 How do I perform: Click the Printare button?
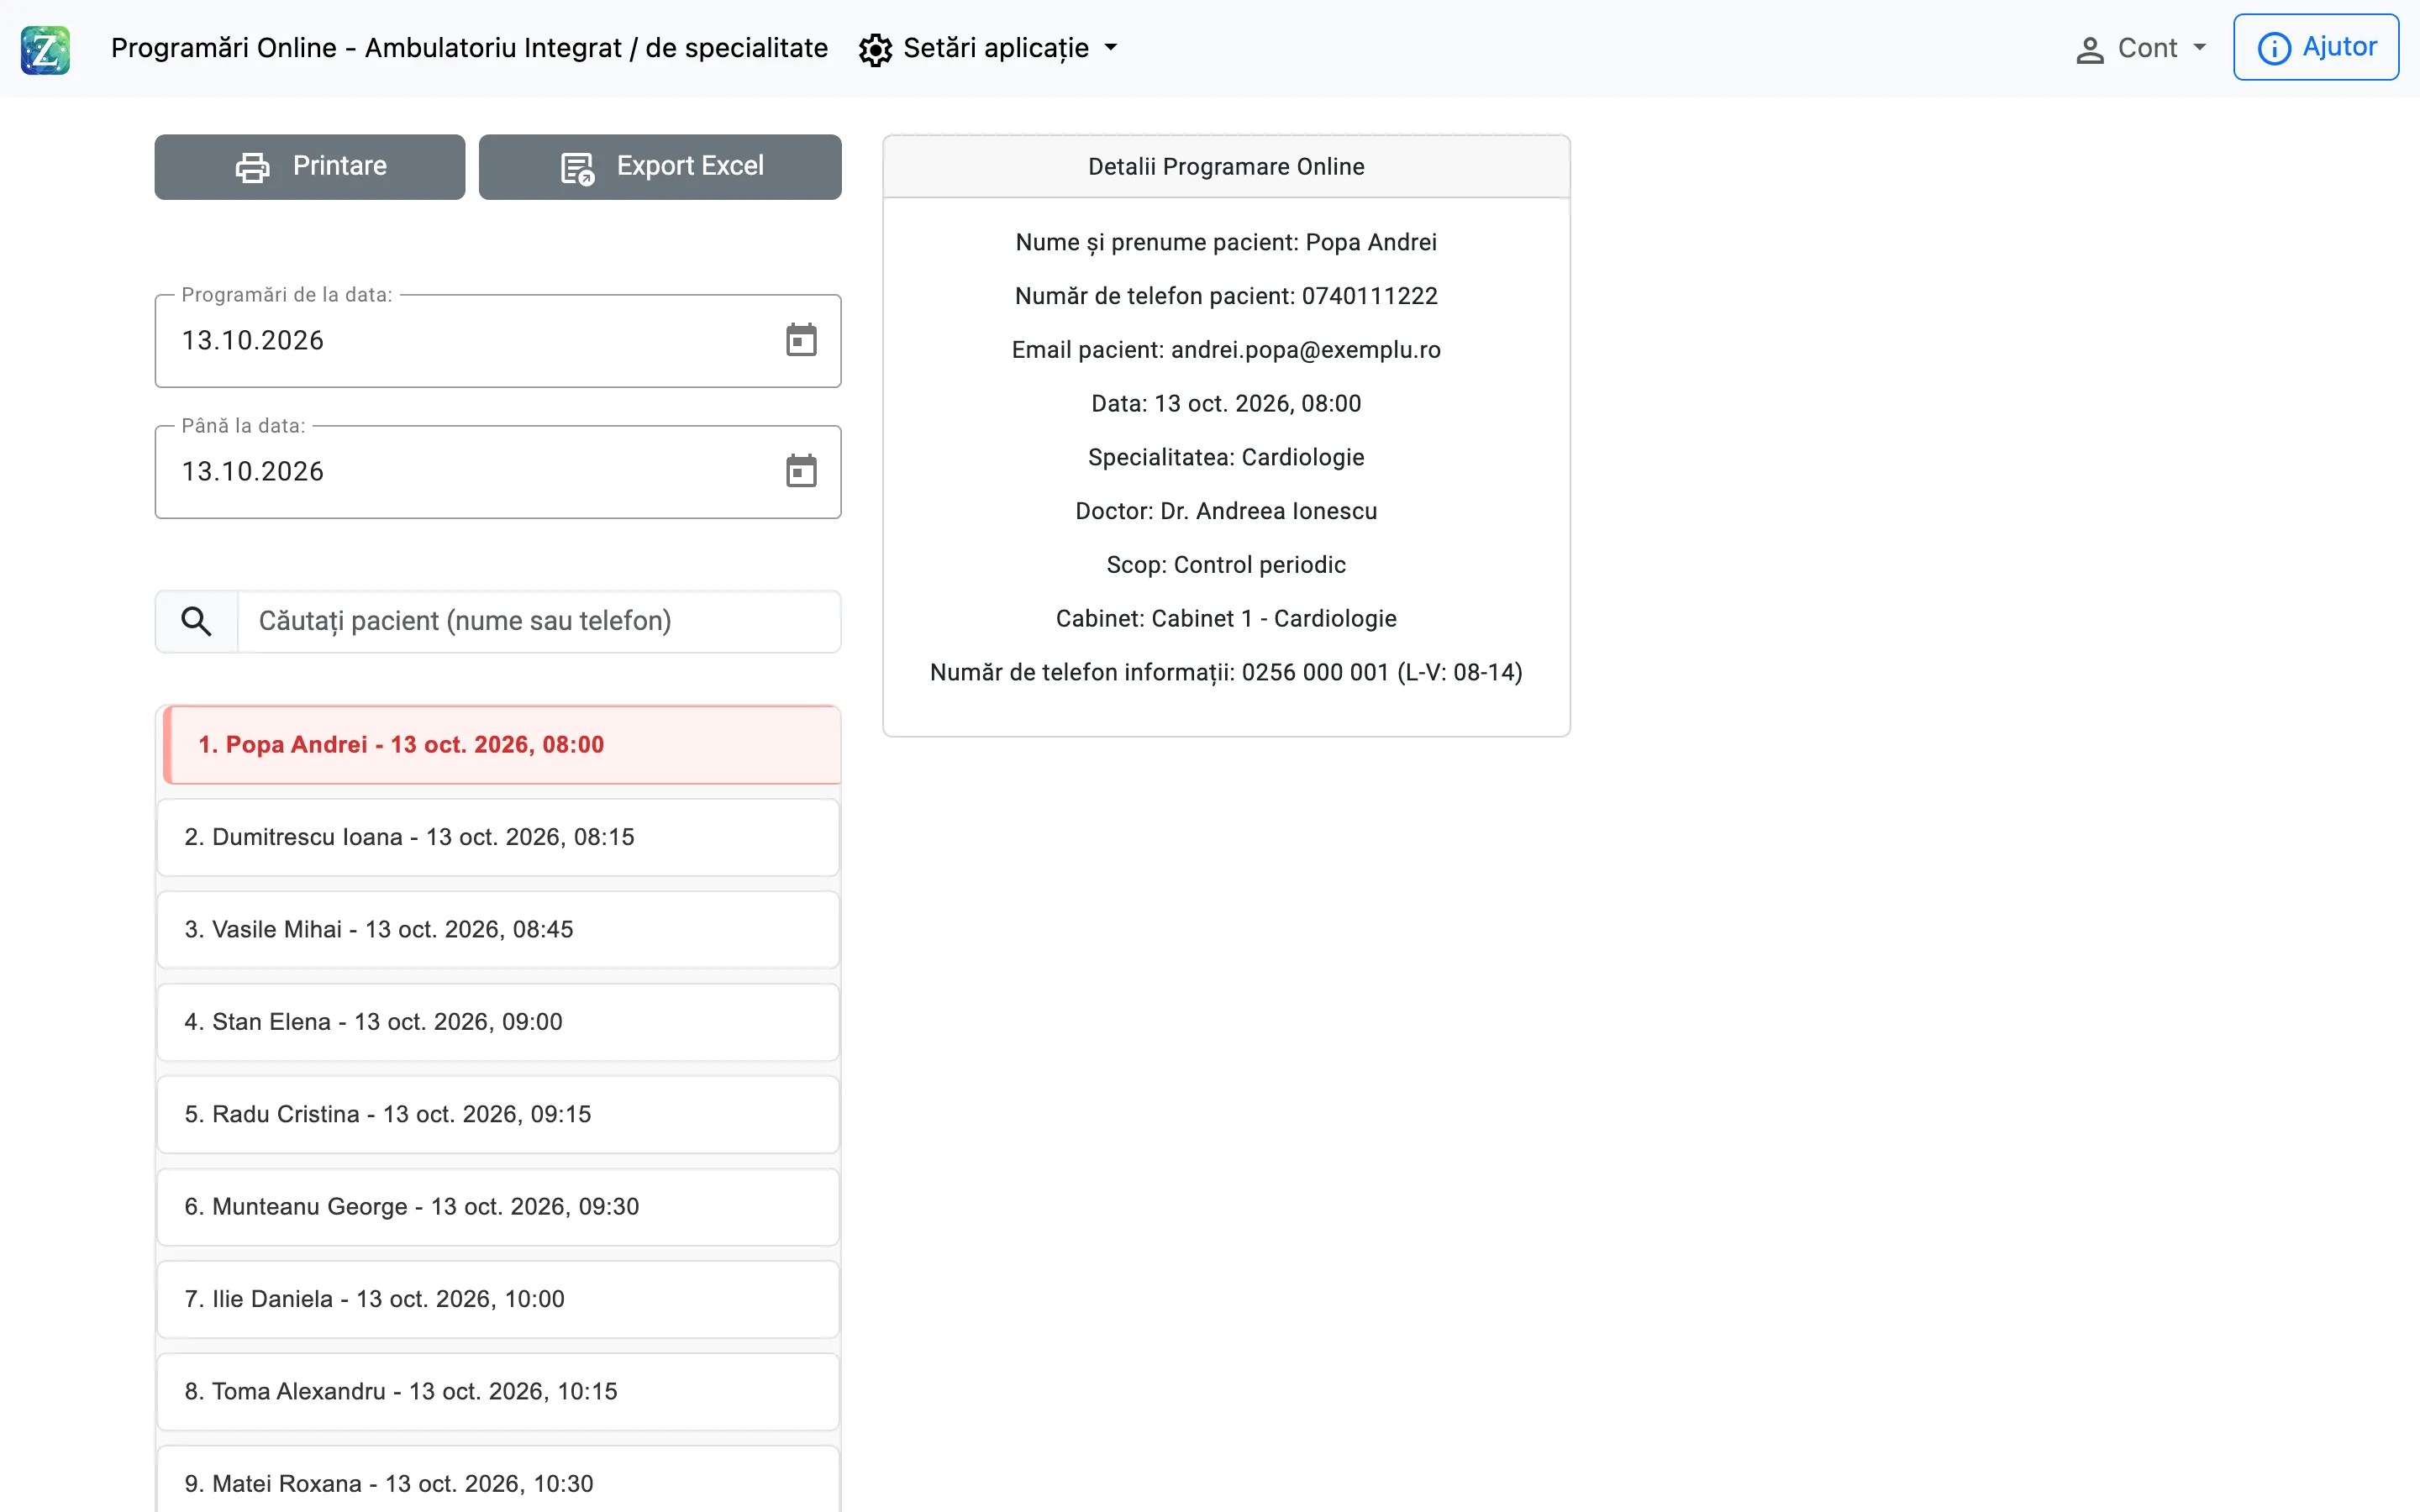[310, 167]
